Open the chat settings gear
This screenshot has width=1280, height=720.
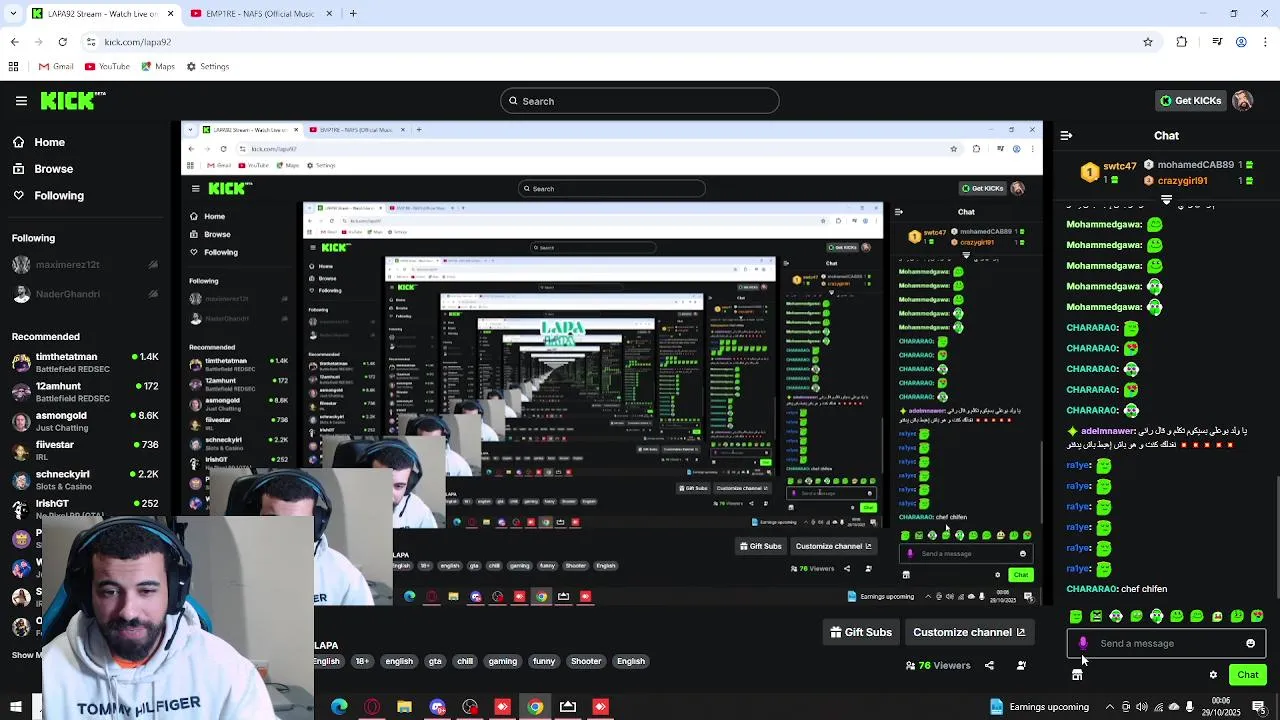point(1213,675)
